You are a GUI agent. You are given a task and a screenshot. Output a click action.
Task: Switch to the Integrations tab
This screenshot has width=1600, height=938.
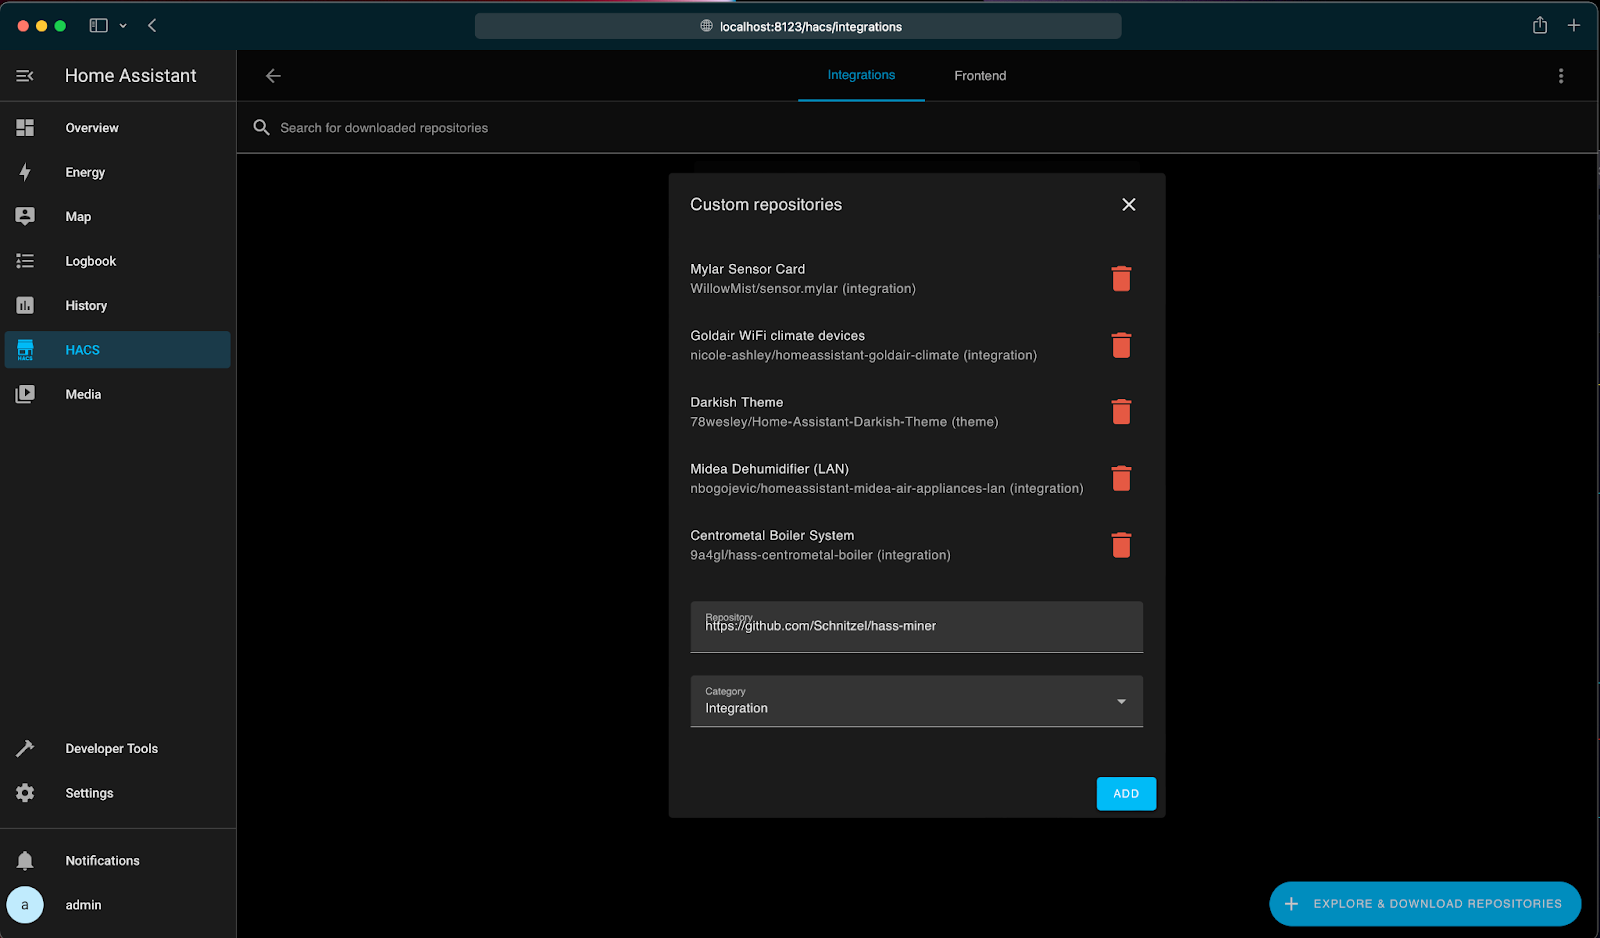click(x=861, y=75)
